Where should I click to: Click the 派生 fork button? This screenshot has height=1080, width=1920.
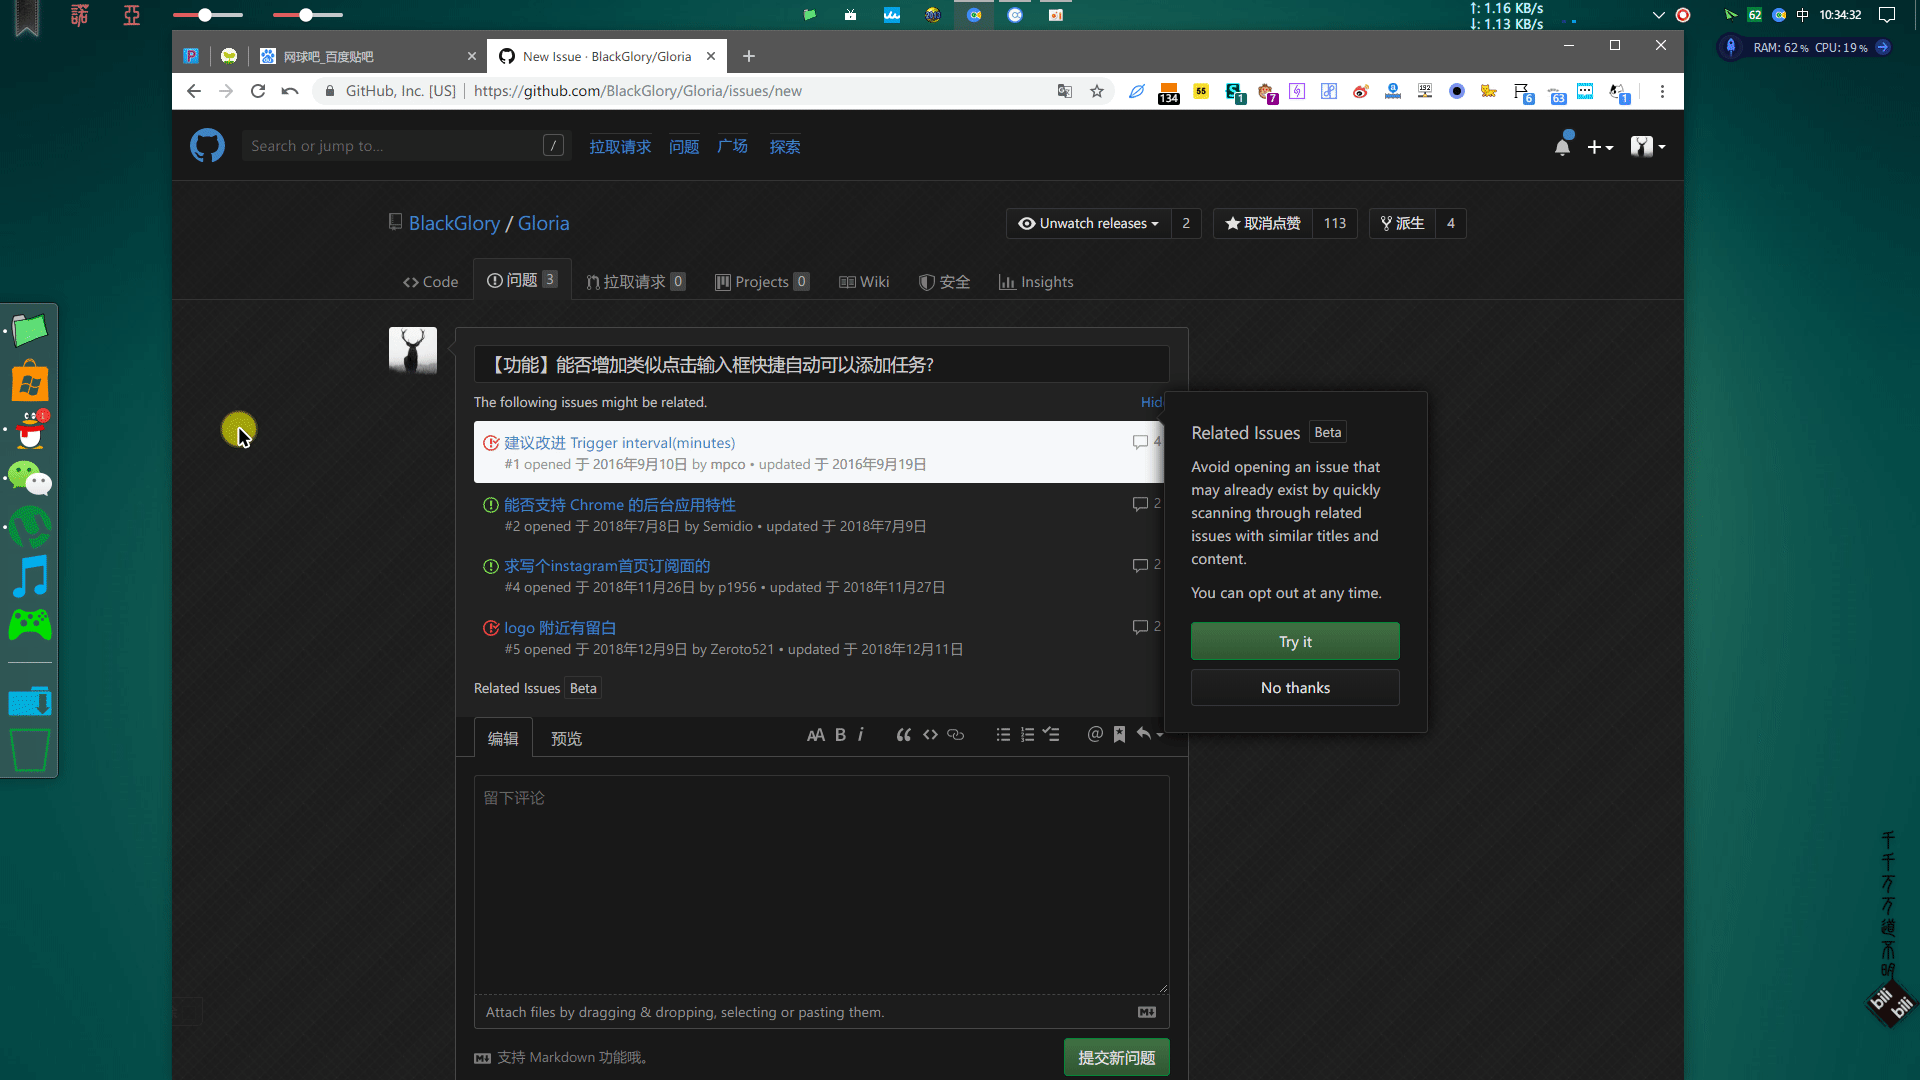coord(1402,223)
